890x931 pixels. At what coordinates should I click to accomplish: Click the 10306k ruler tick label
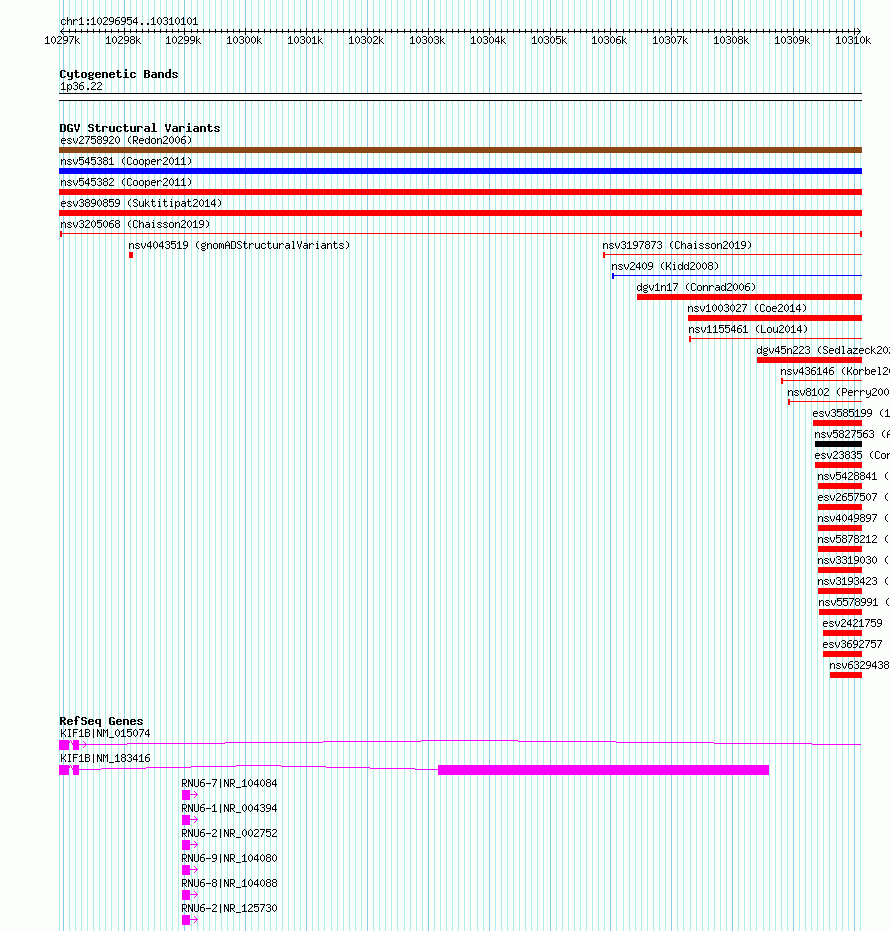(609, 40)
